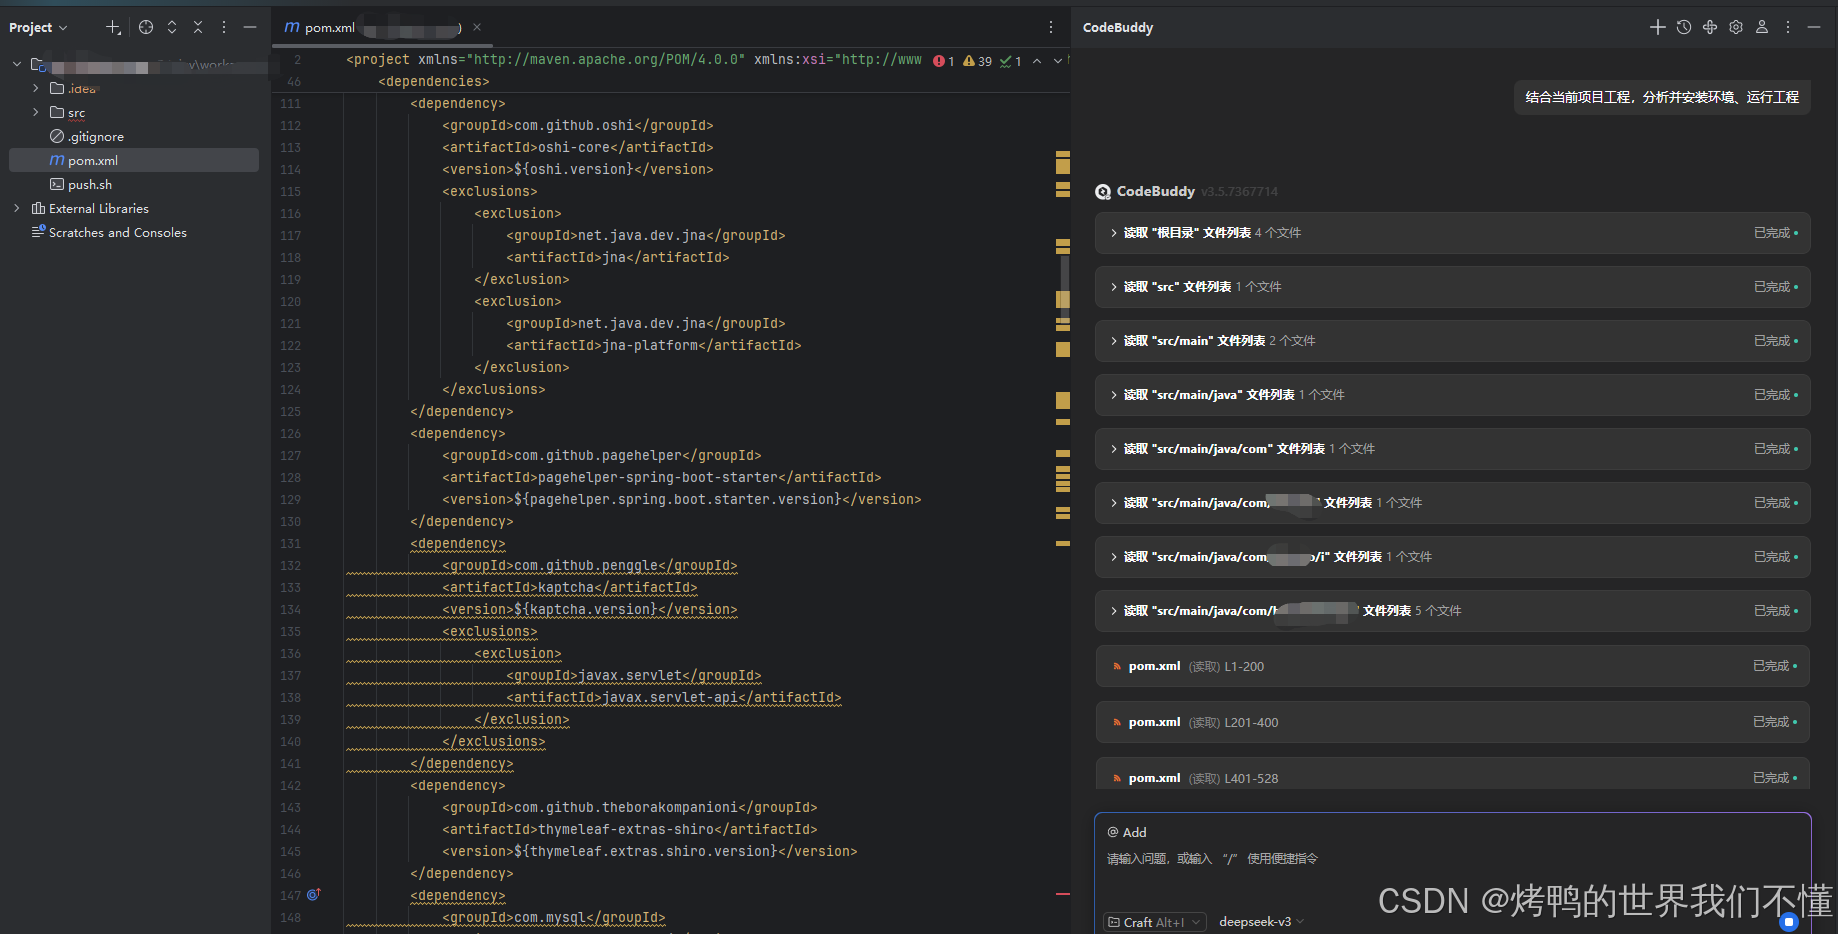This screenshot has width=1838, height=934.
Task: Start a new CodeBuddy chat
Action: (1658, 27)
